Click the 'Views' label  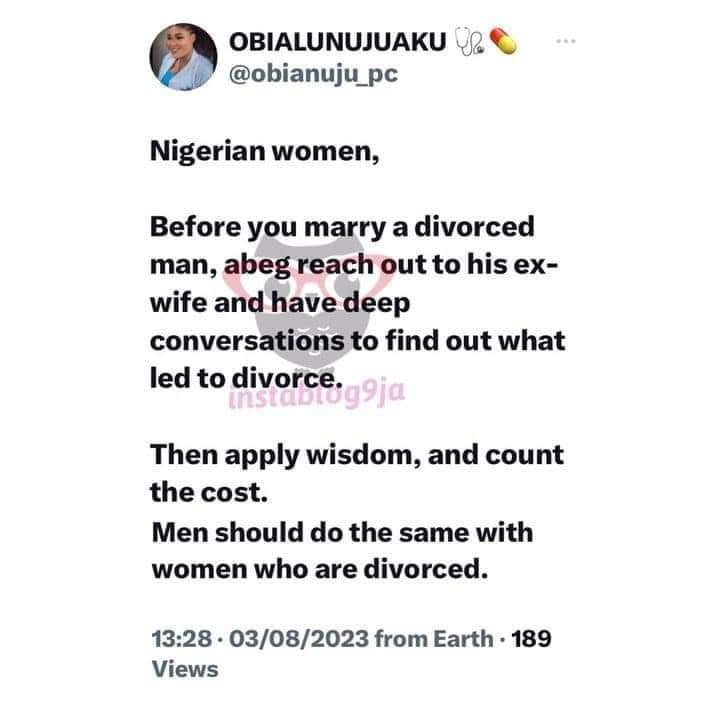pos(185,669)
